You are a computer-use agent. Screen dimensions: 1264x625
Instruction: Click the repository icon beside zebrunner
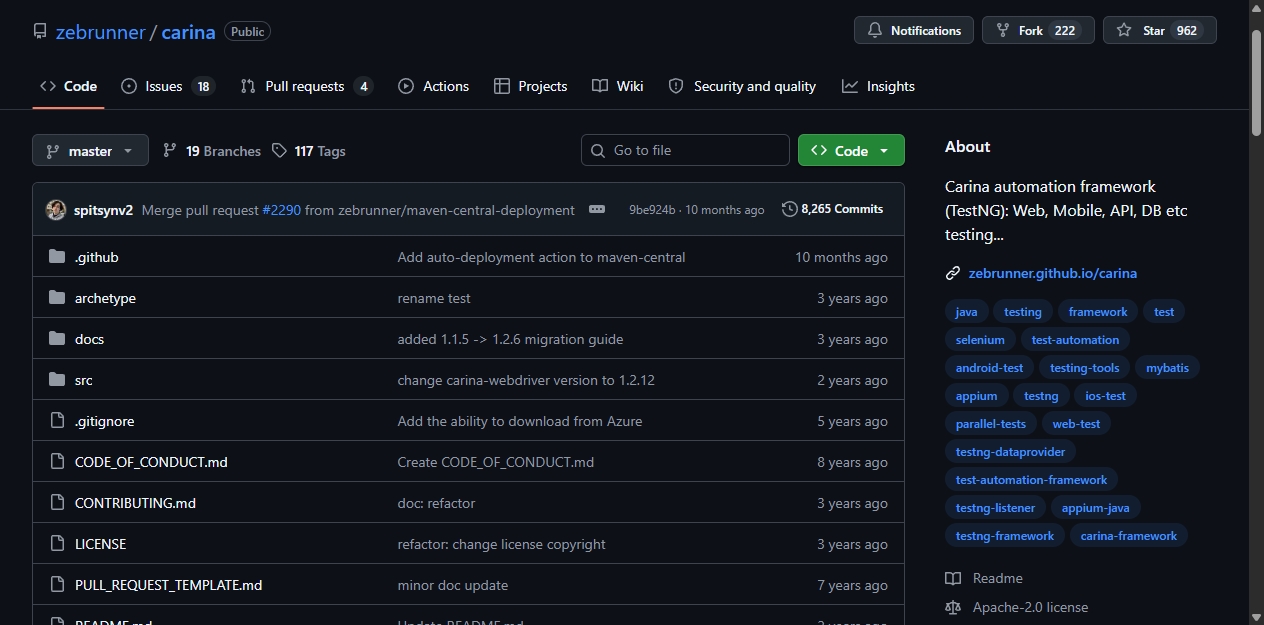click(x=40, y=31)
